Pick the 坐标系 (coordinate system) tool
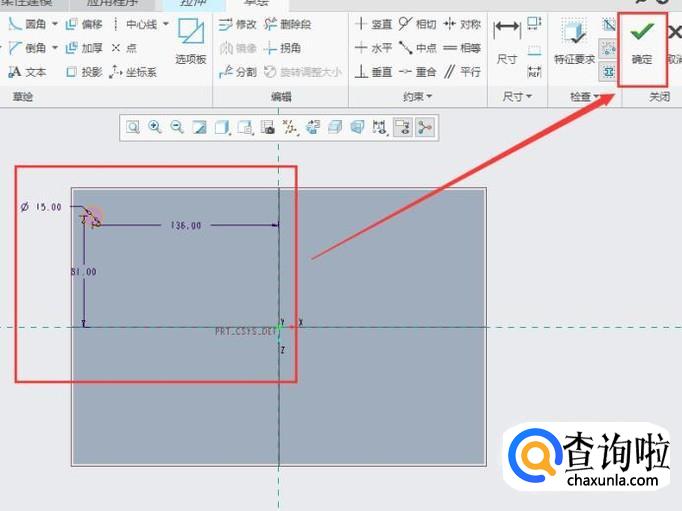Screen dimensions: 682x511 [x=133, y=72]
